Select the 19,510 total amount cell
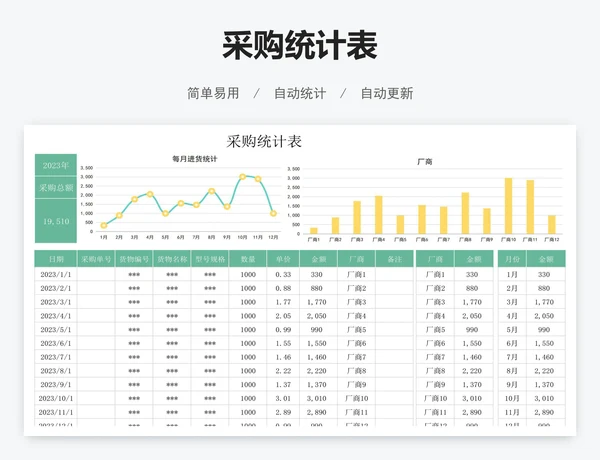 (56, 221)
